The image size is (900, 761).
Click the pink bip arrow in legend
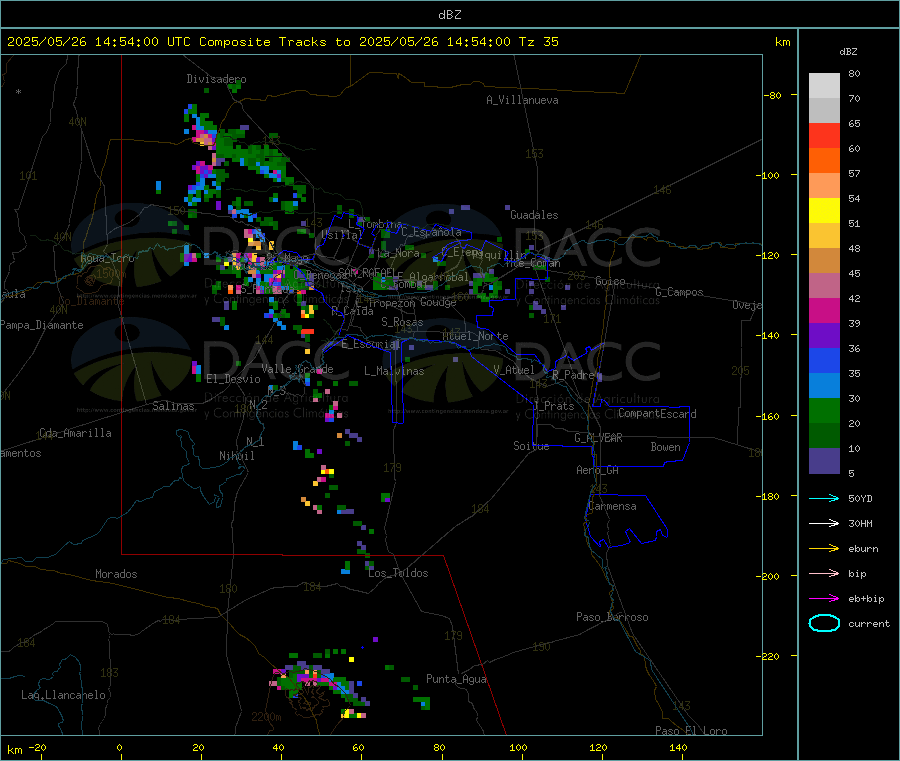coord(824,573)
